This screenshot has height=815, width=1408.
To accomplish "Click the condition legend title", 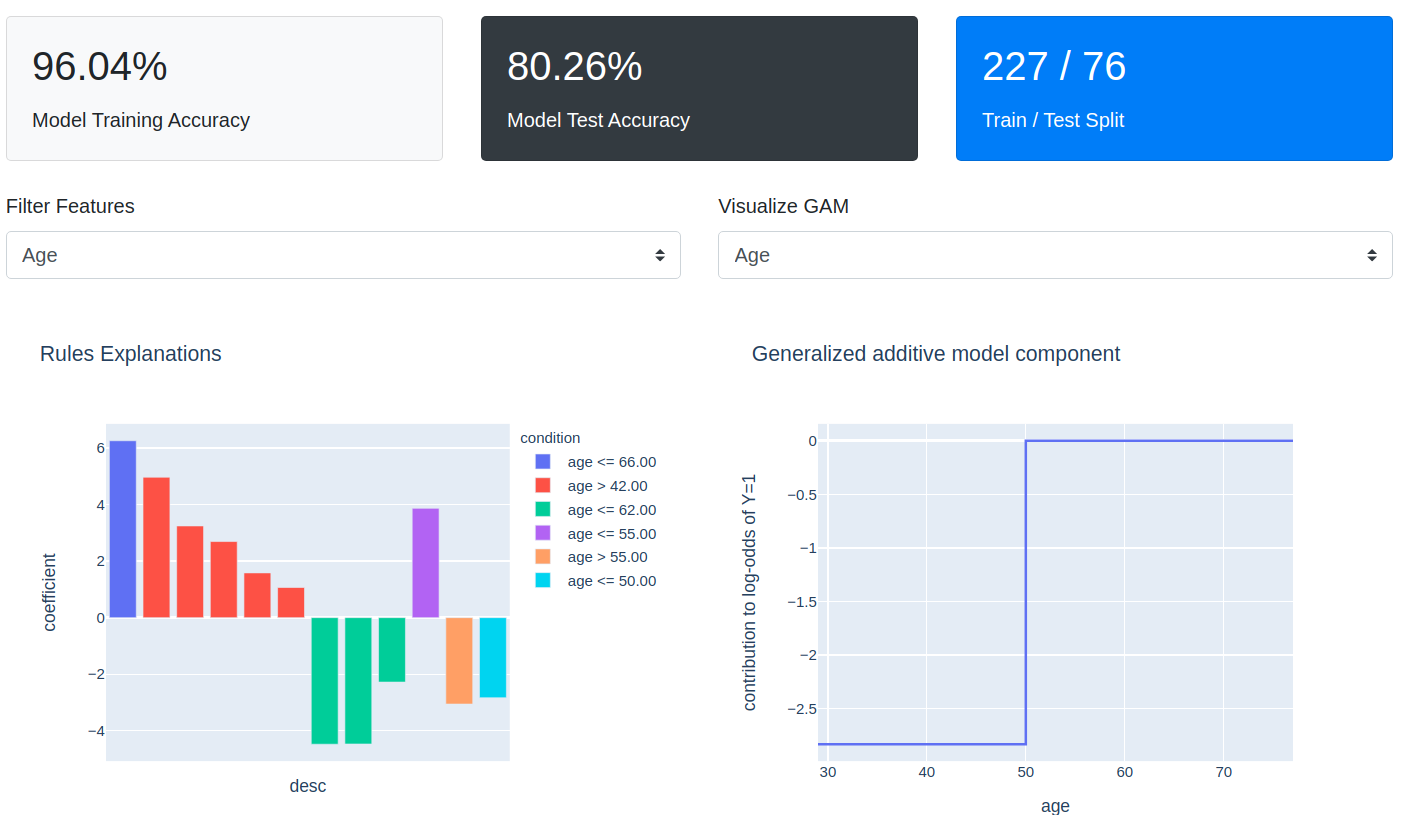I will [550, 438].
